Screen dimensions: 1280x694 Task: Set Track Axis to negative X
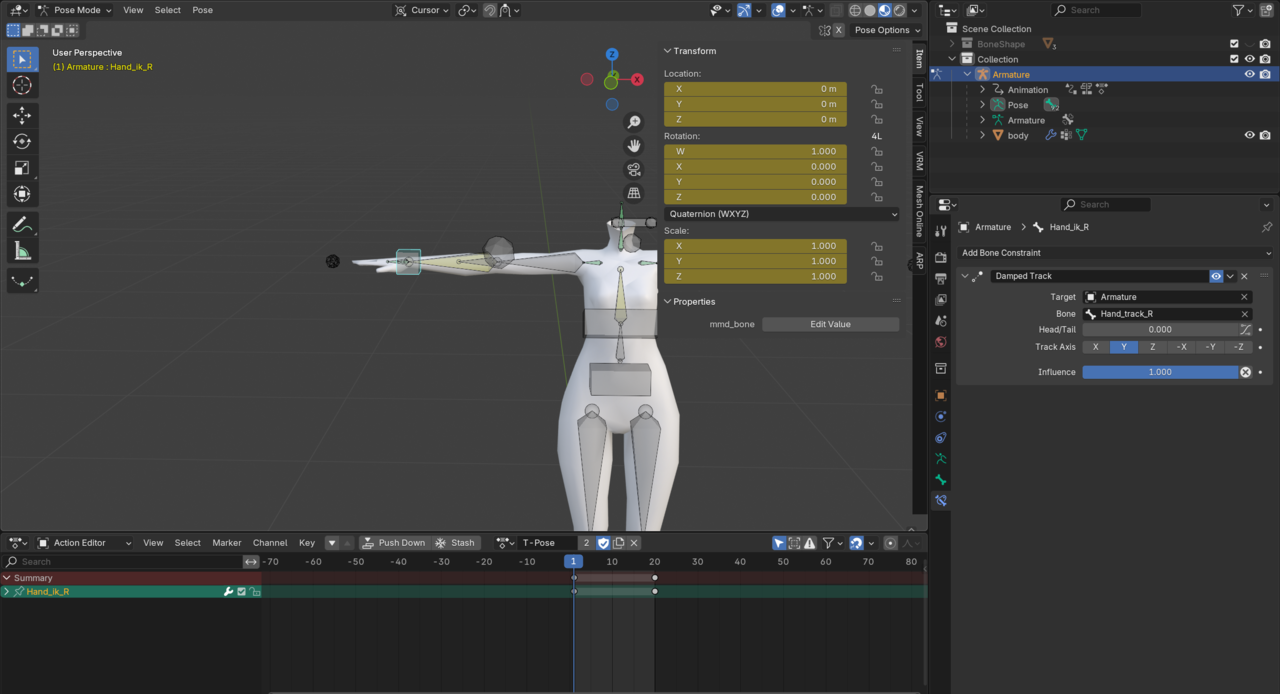pos(1181,347)
